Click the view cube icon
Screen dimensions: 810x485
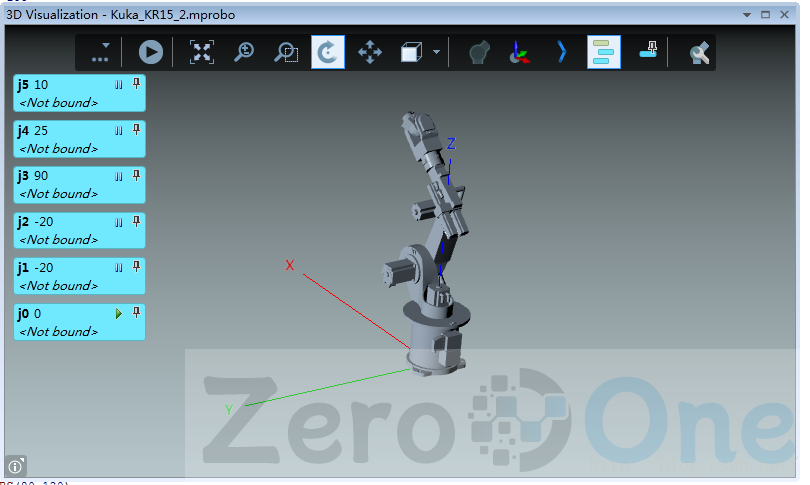click(411, 52)
